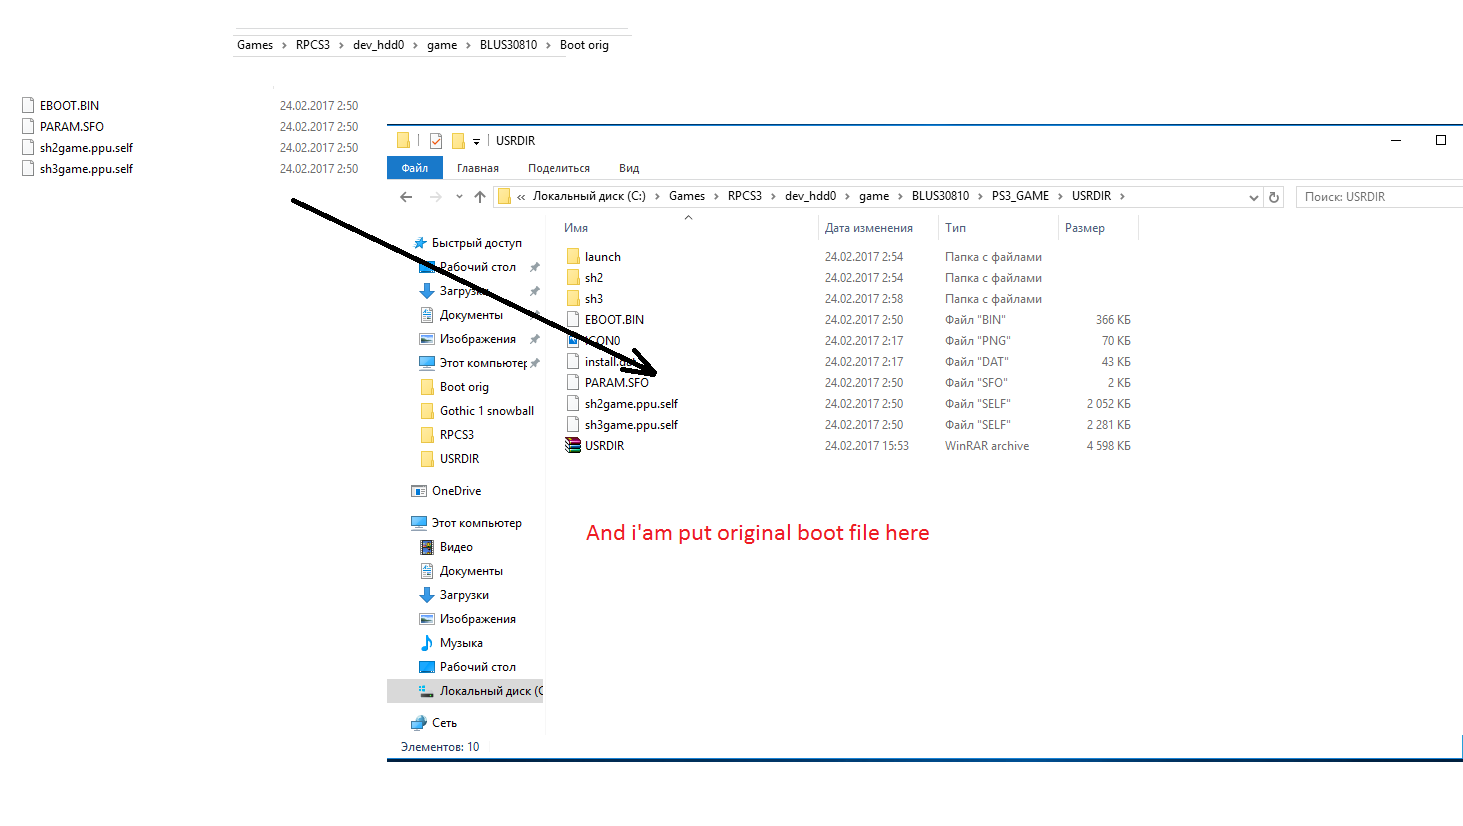
Task: Sort files by Размер column header
Action: (1084, 228)
